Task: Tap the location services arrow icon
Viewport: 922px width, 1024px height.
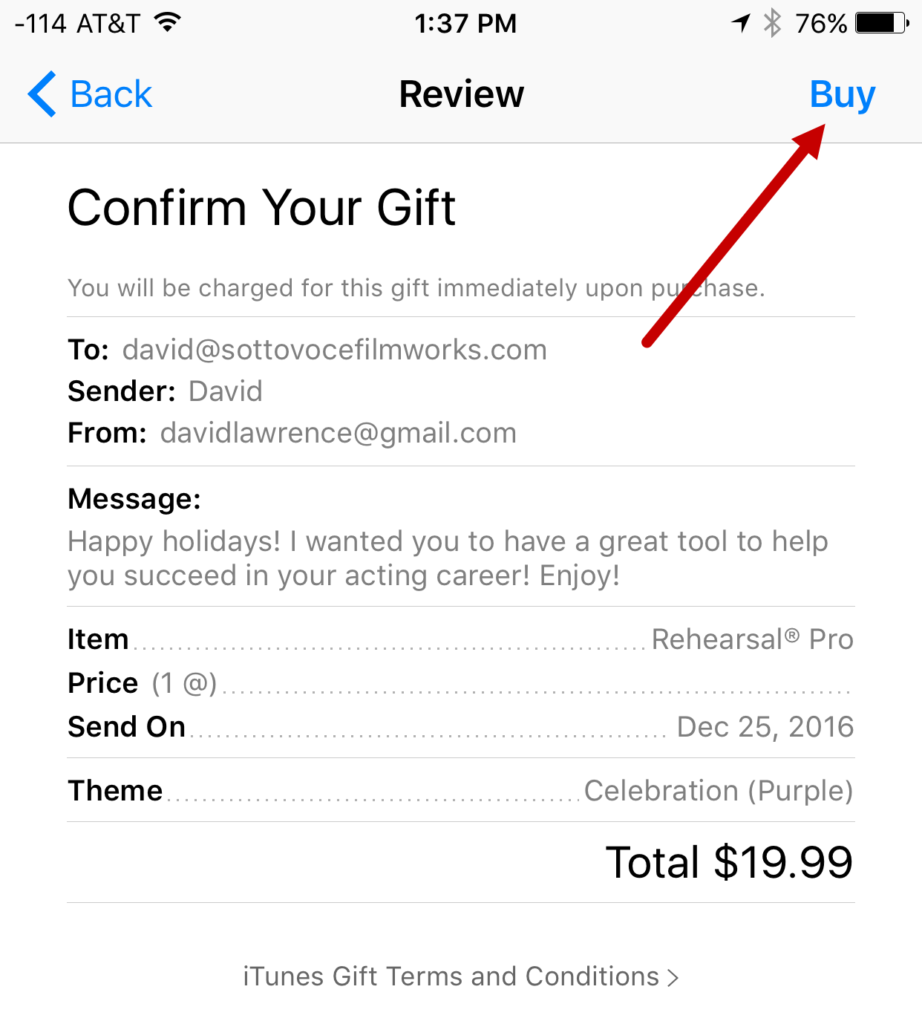Action: click(740, 24)
